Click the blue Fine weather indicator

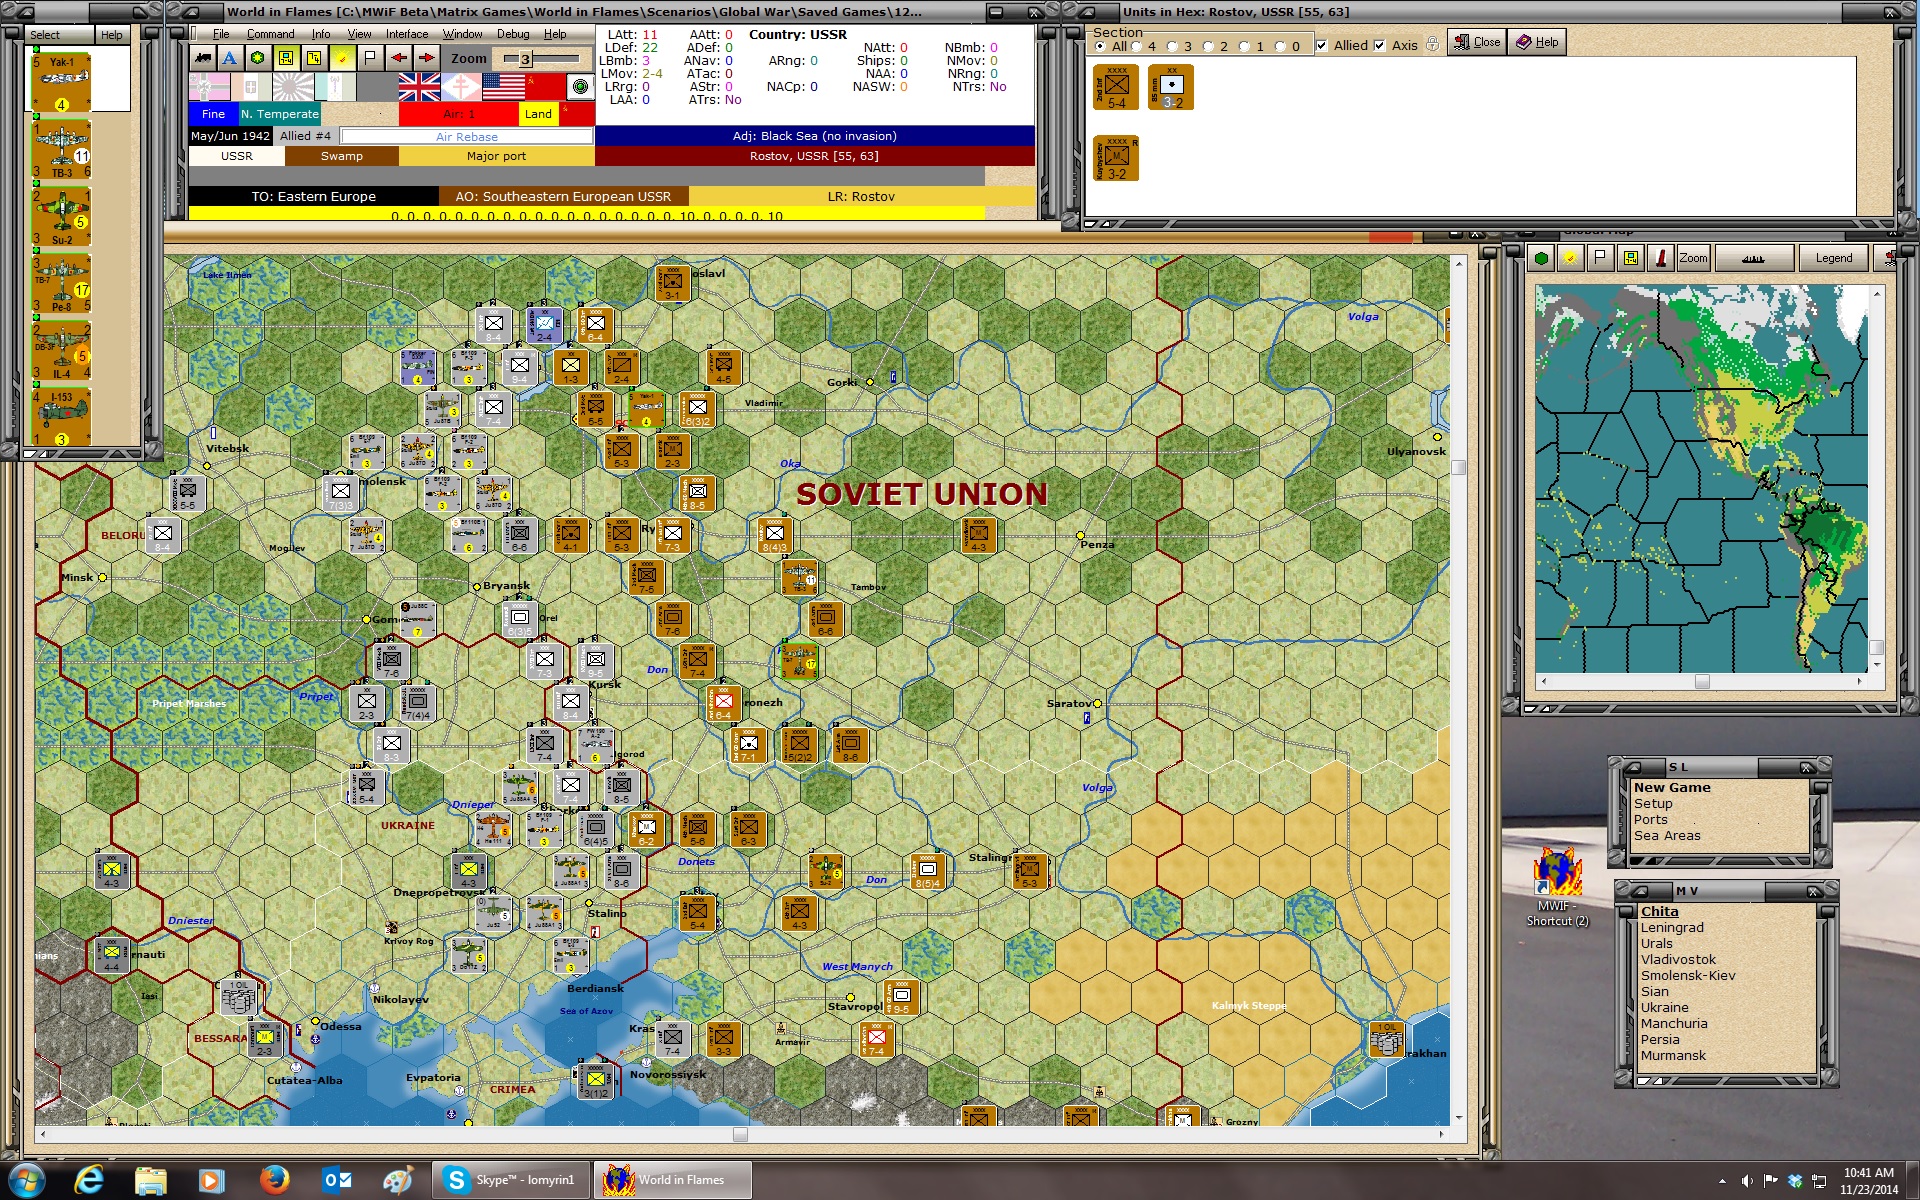(x=213, y=114)
